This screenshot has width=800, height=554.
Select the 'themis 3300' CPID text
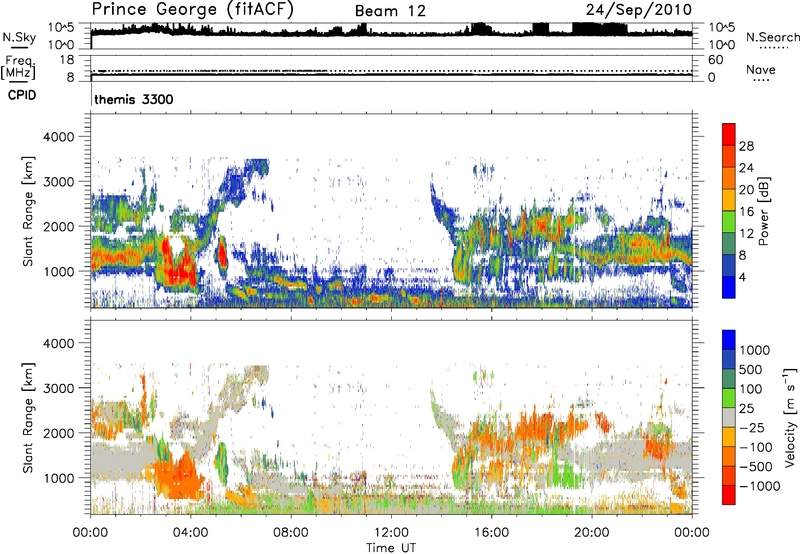pyautogui.click(x=134, y=99)
